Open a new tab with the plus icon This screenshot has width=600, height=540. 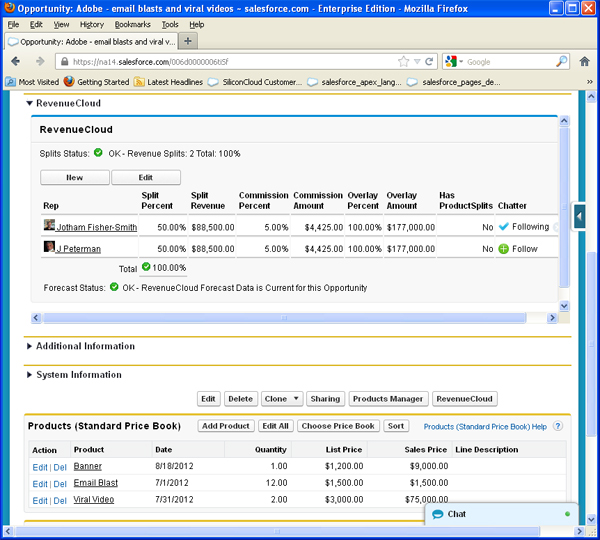coord(188,41)
